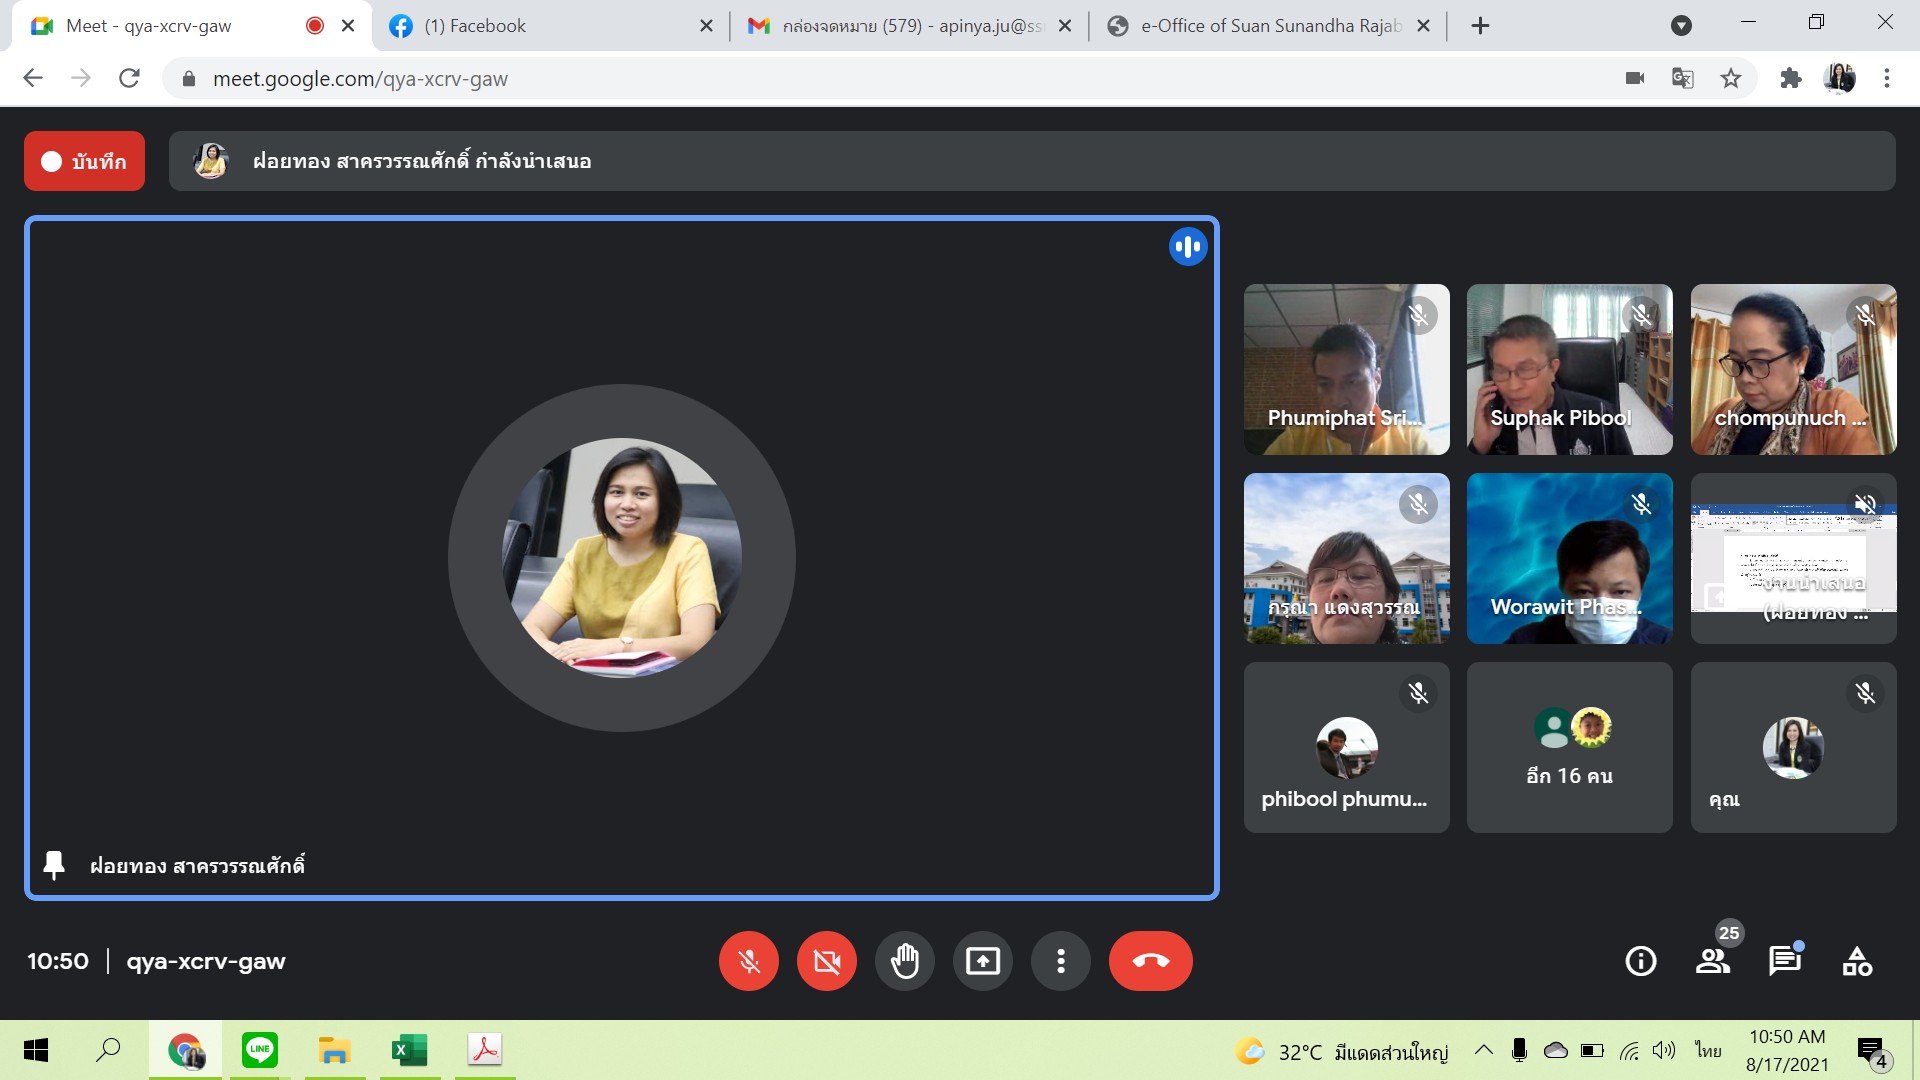Toggle camera on or off
Image resolution: width=1920 pixels, height=1080 pixels.
pos(826,961)
